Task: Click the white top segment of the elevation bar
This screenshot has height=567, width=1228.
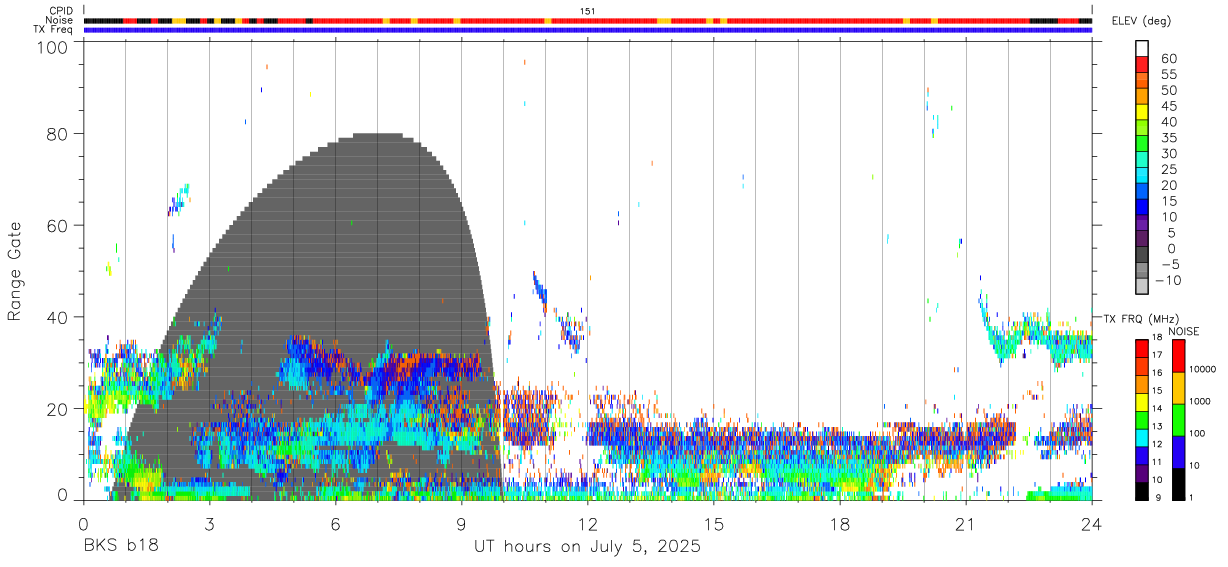Action: [1142, 48]
